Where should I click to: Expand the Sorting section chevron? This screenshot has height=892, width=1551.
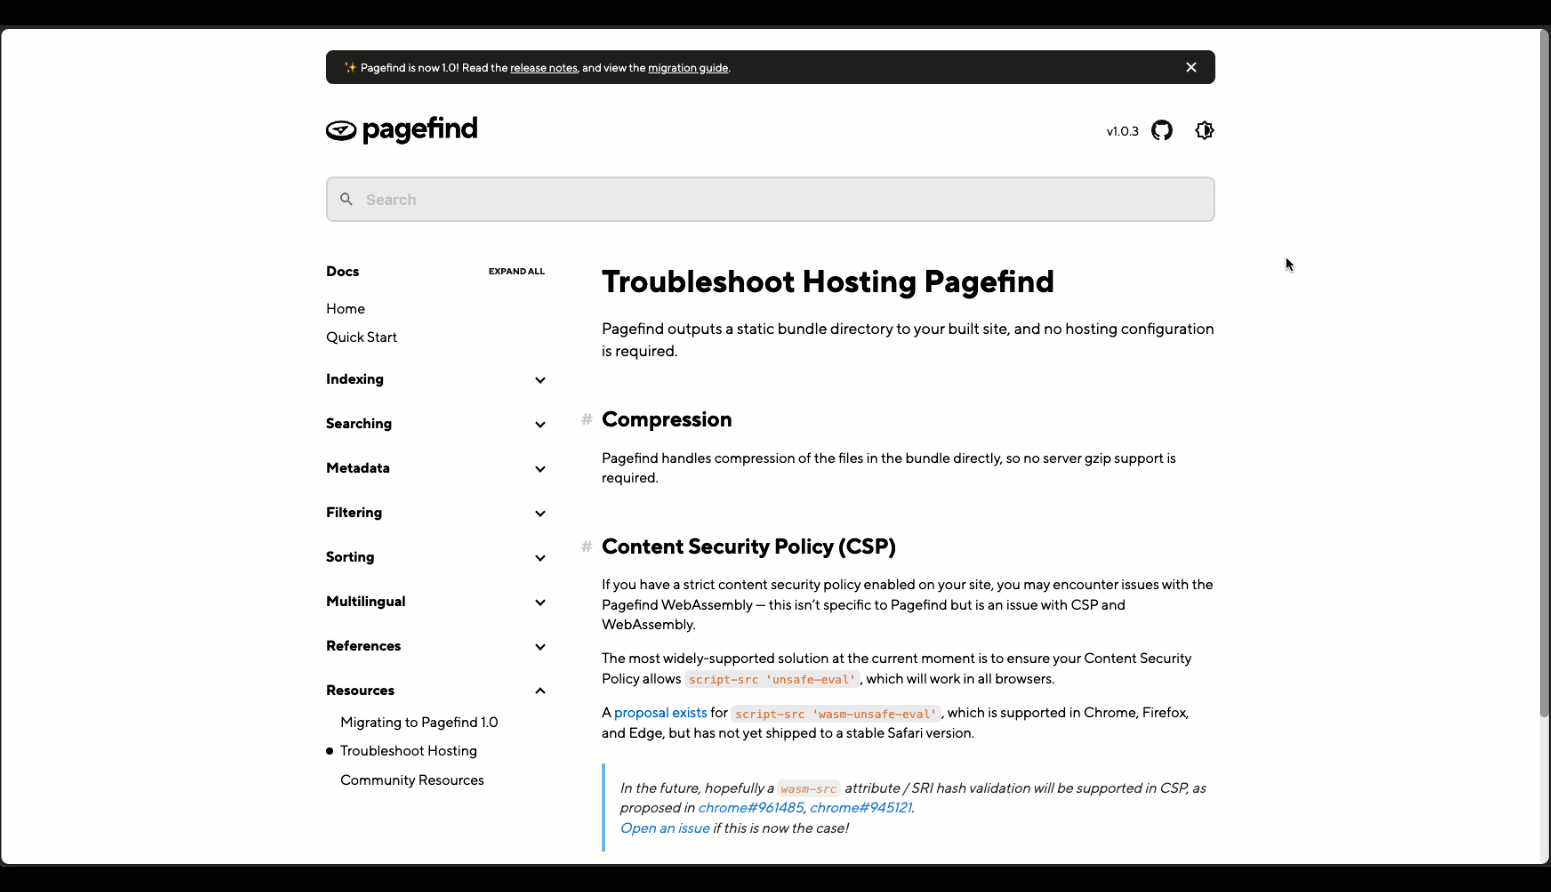point(540,558)
